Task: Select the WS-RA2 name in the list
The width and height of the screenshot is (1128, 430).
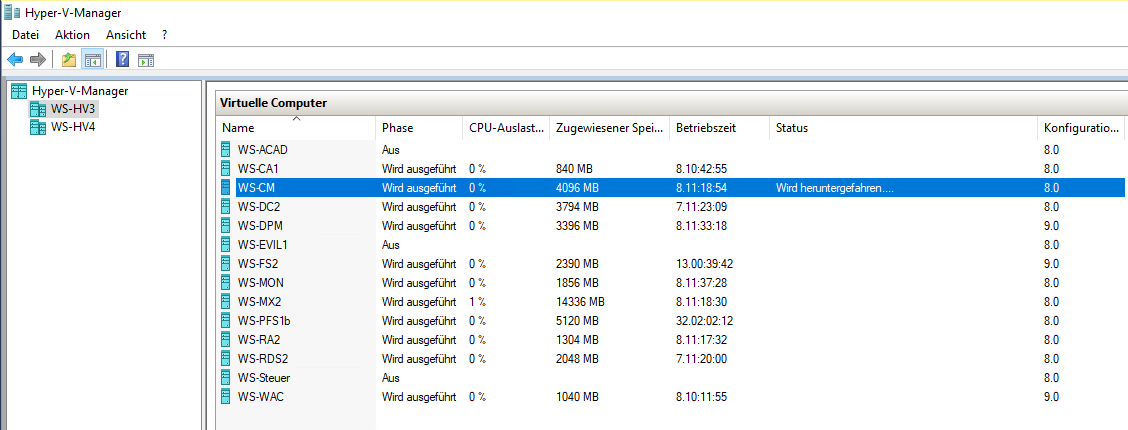Action: pyautogui.click(x=258, y=339)
